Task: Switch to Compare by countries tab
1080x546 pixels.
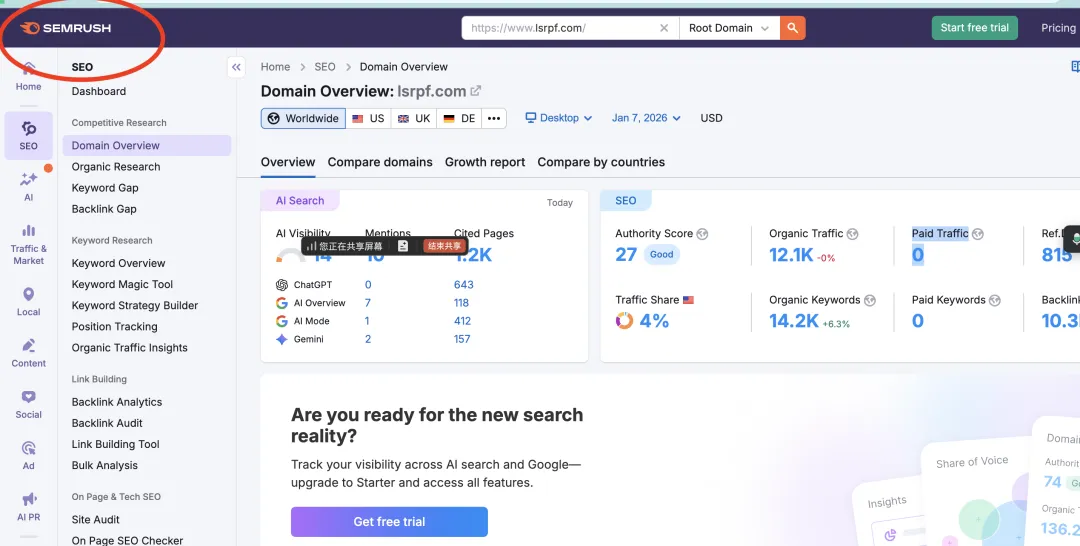Action: pos(601,162)
